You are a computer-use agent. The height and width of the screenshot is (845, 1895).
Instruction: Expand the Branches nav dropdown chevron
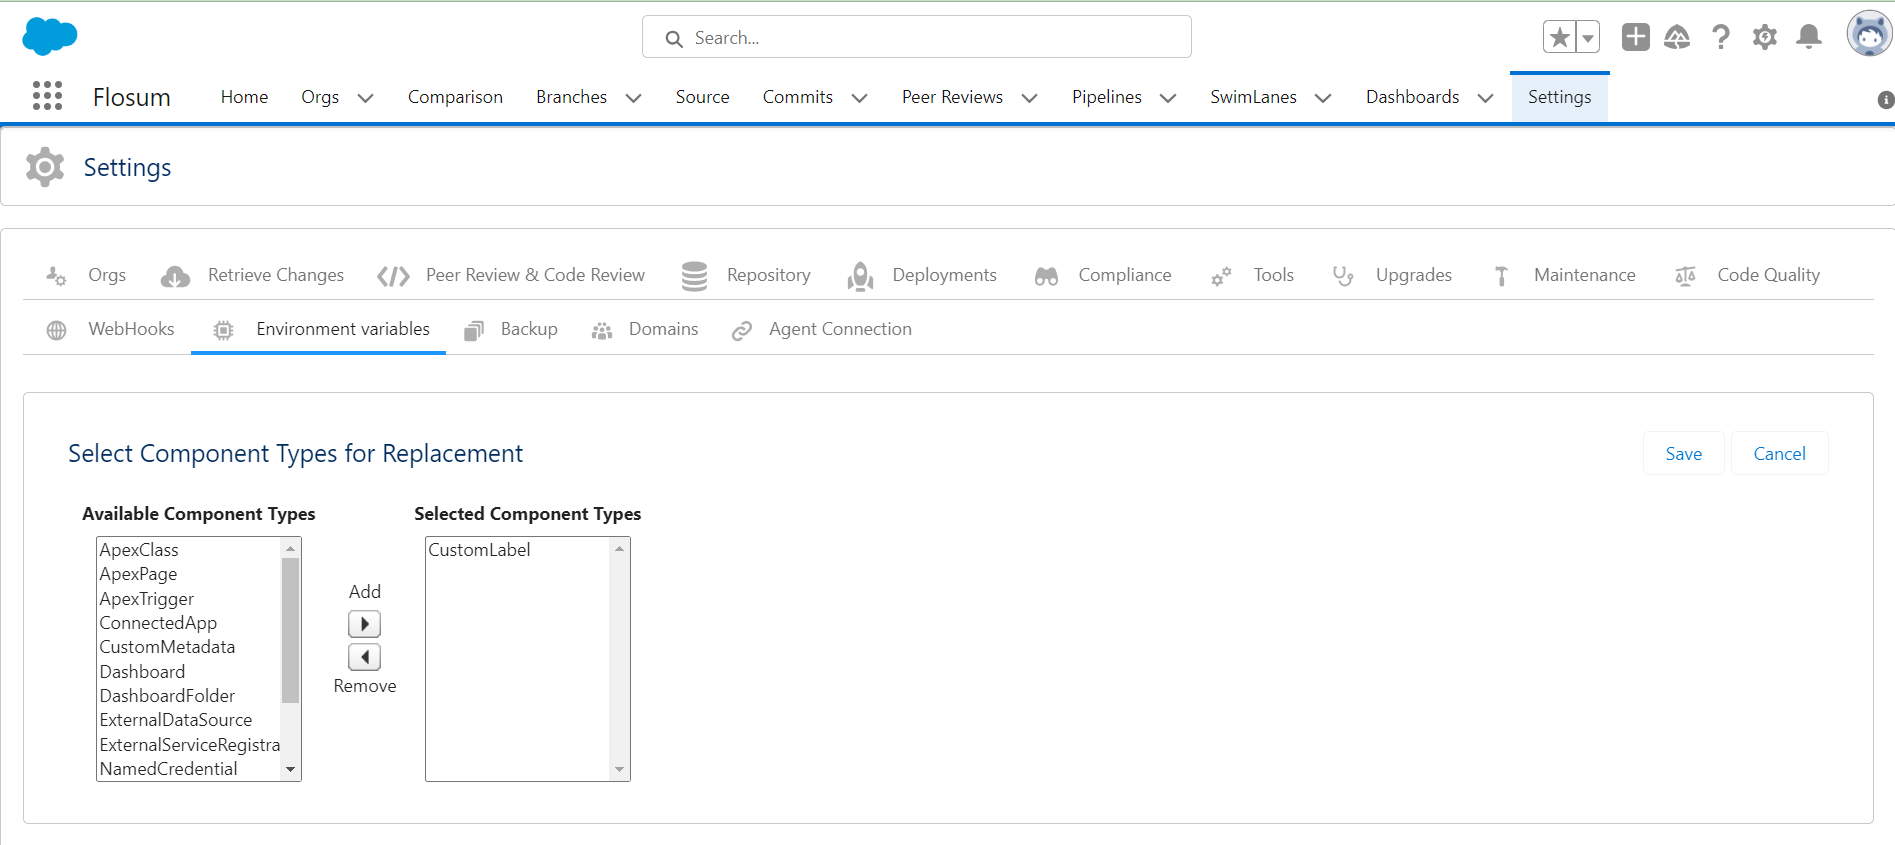click(633, 98)
